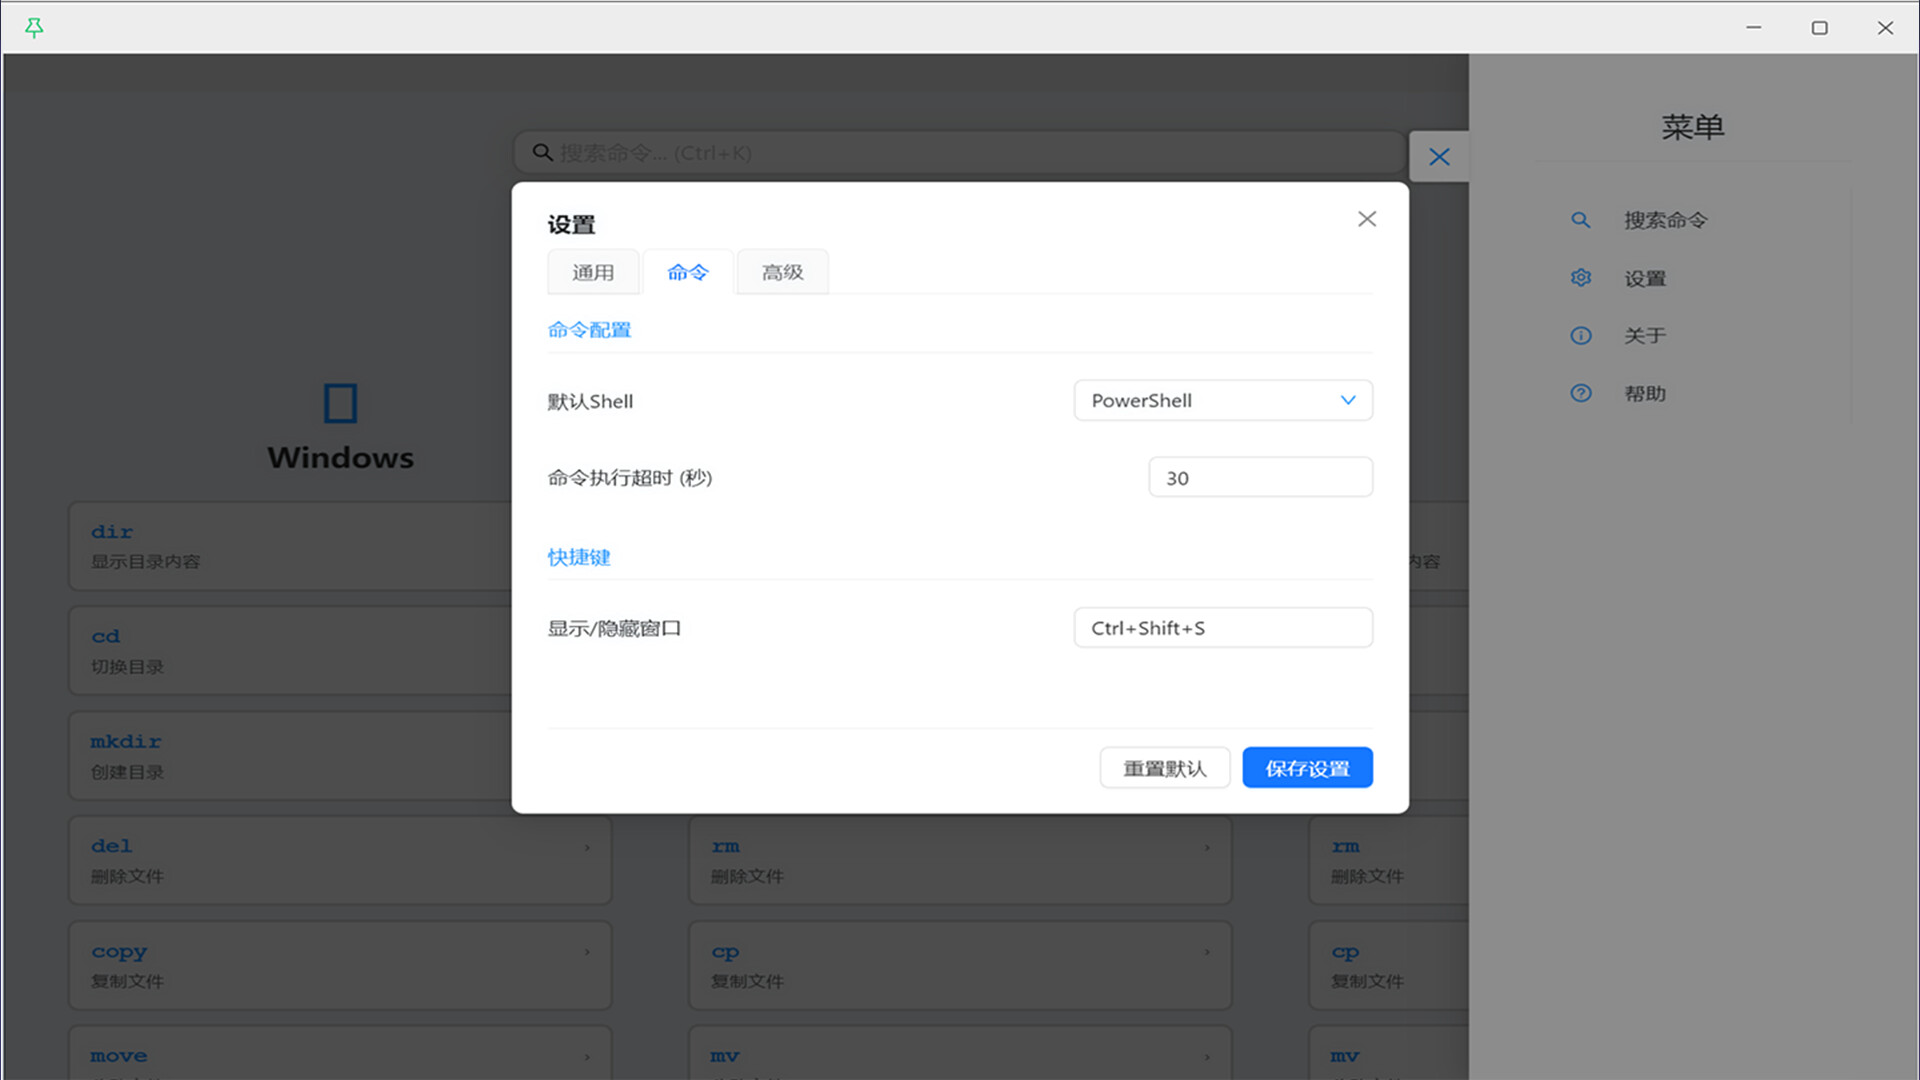The image size is (1920, 1080).
Task: Click the magnifier icon inside the search bar
Action: (542, 152)
